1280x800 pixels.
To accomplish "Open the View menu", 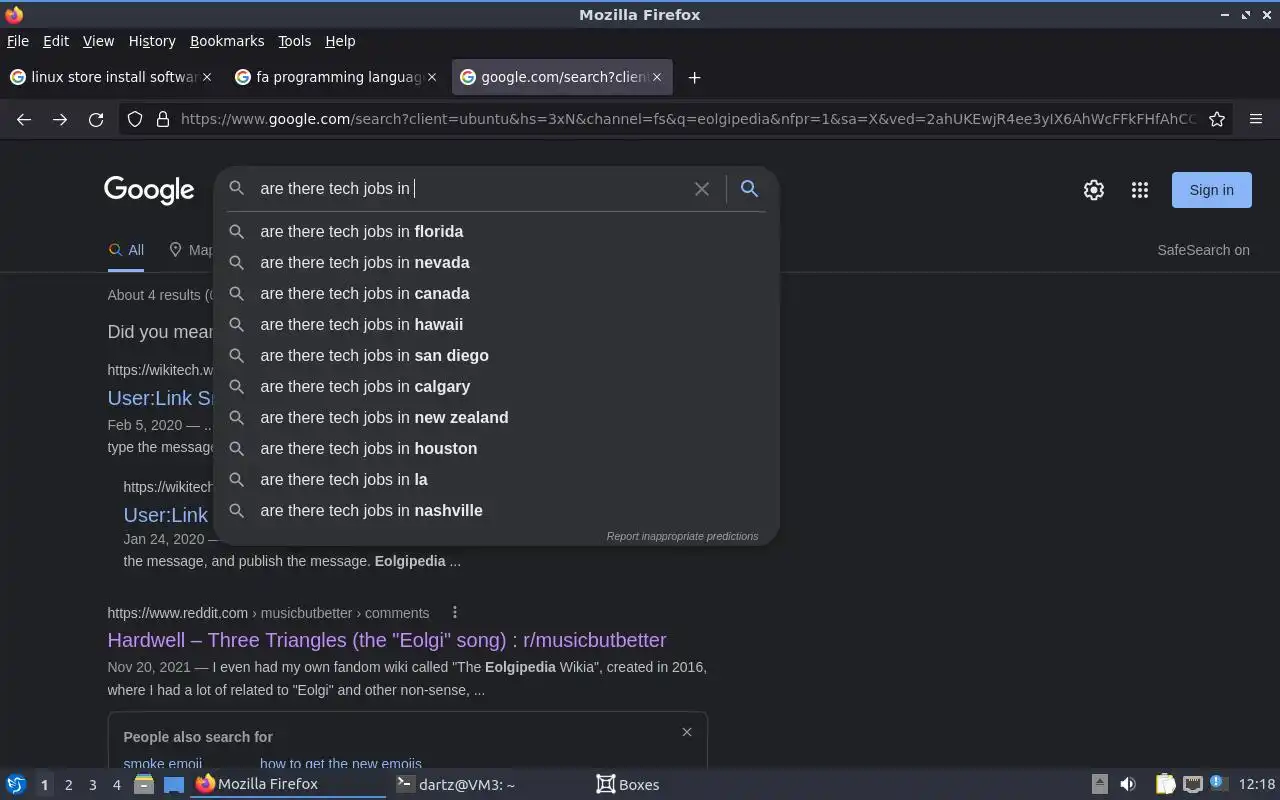I will 98,41.
